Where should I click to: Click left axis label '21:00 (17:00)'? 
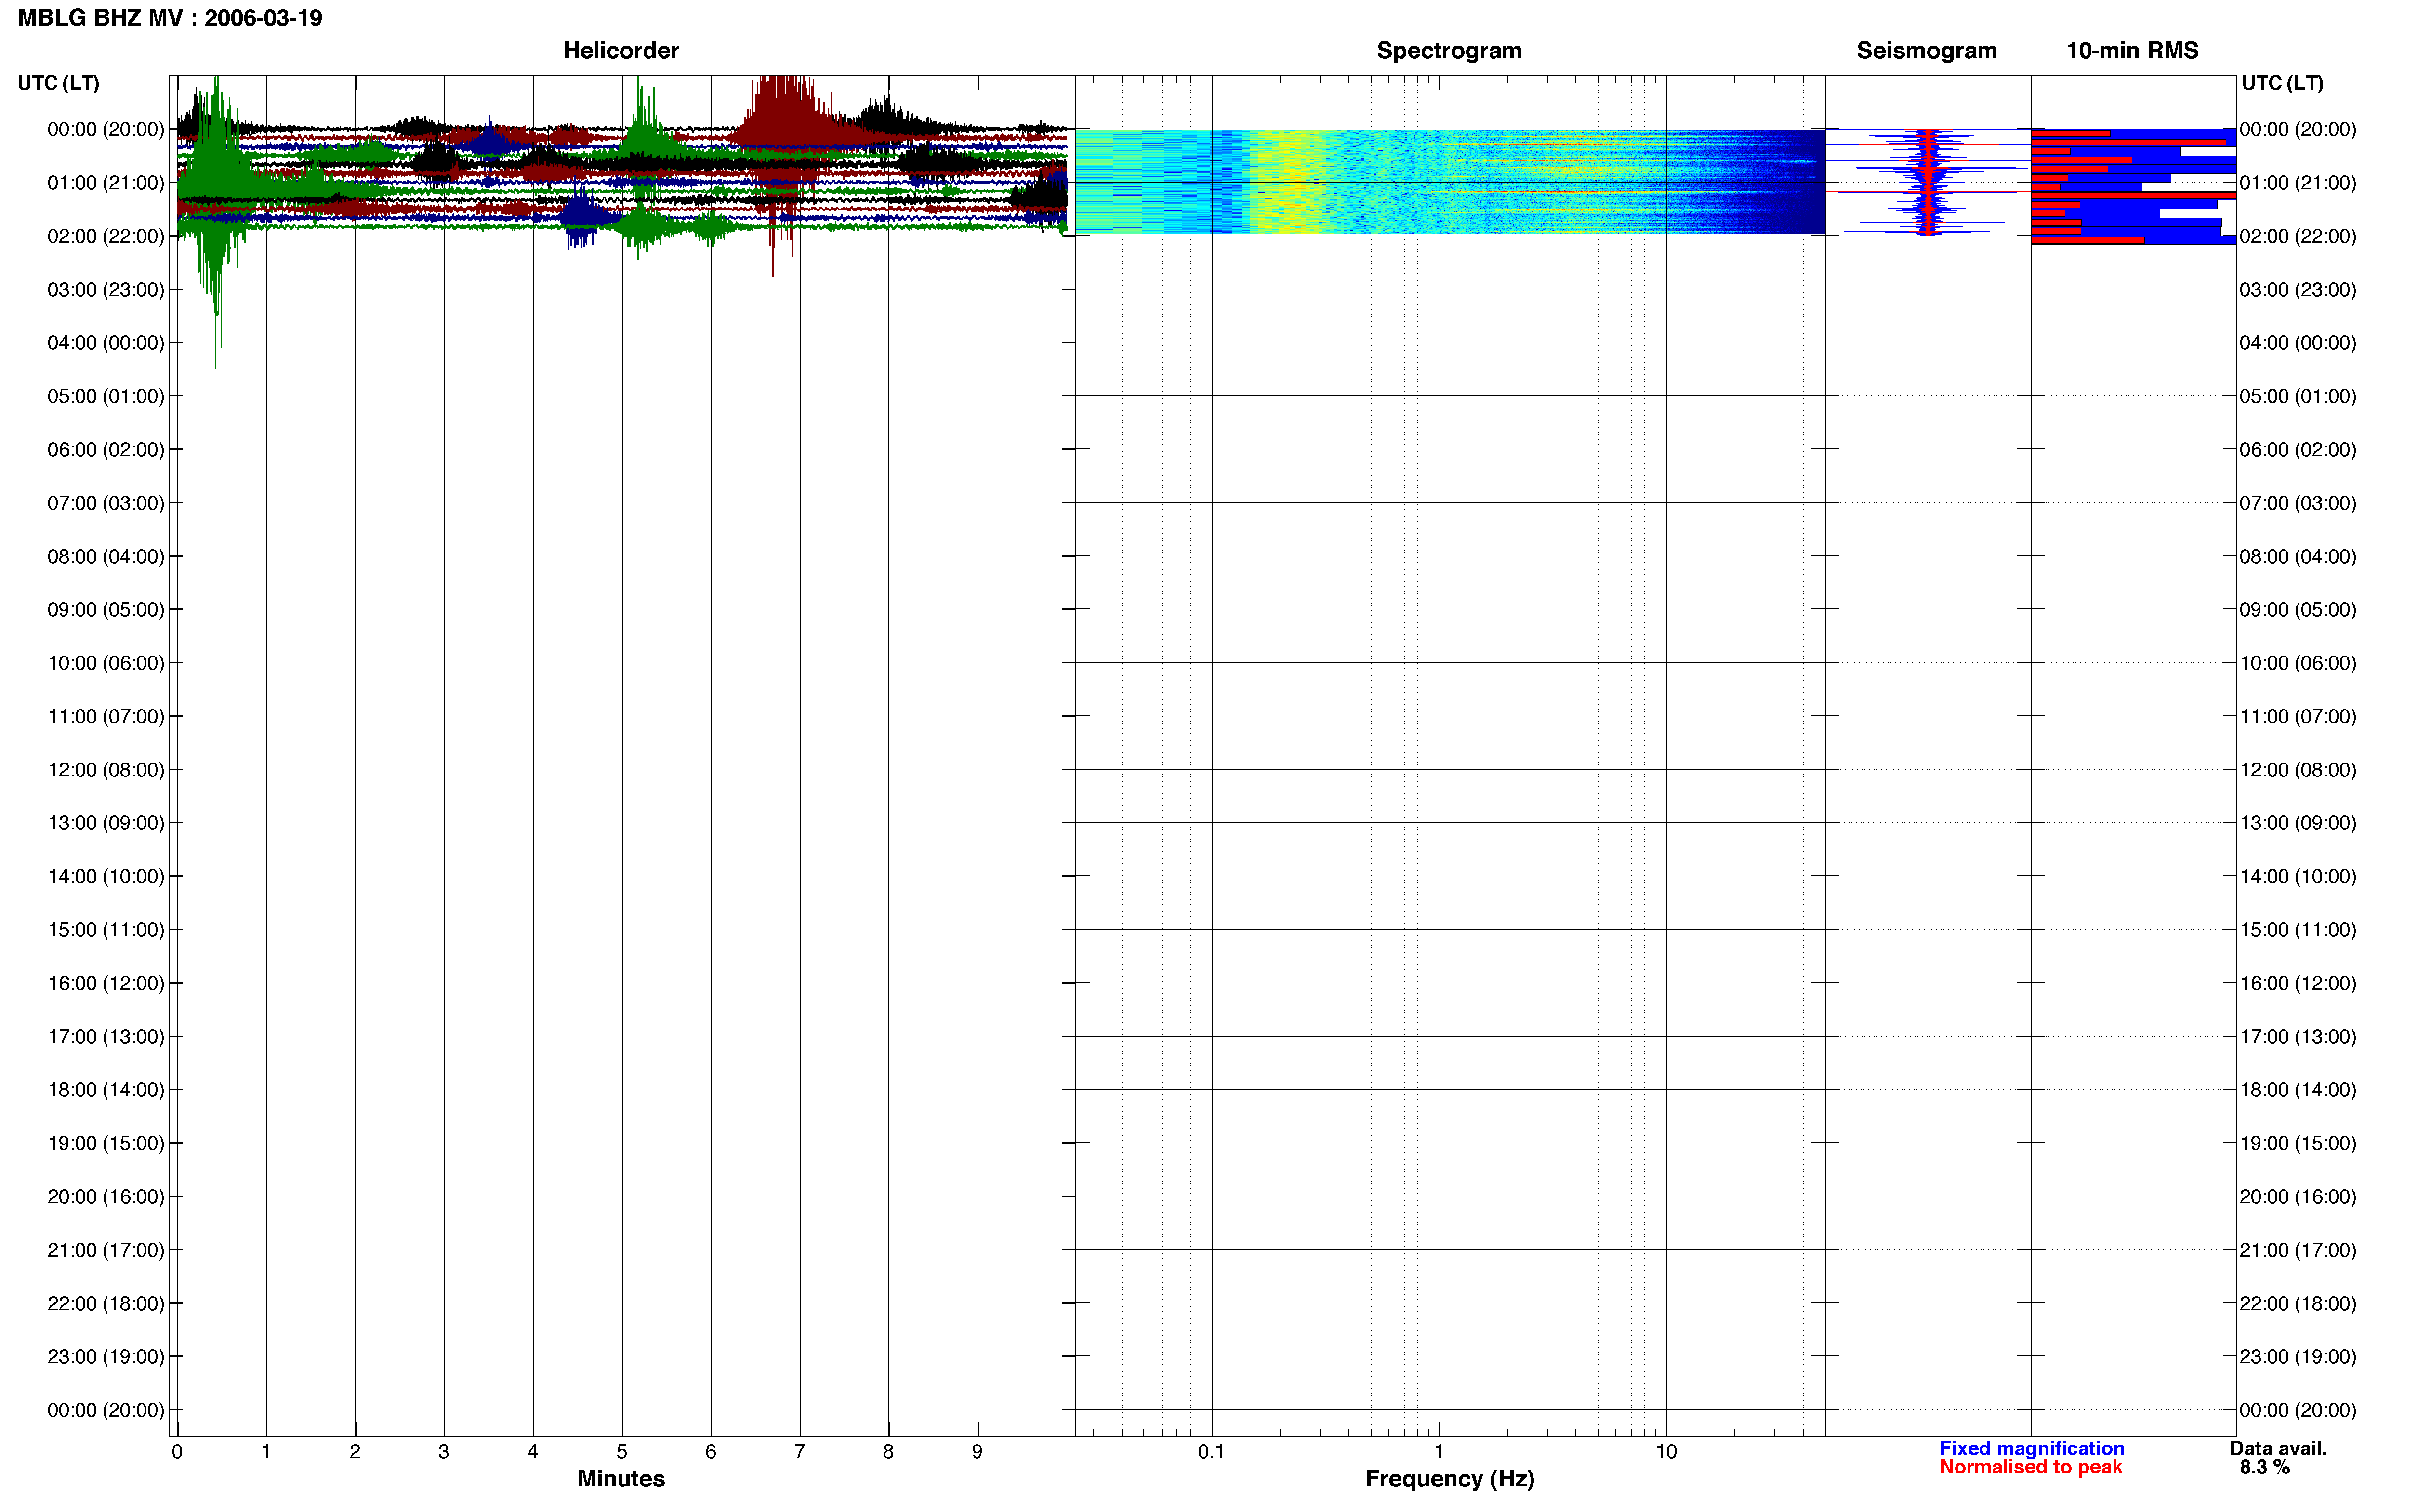(106, 1250)
